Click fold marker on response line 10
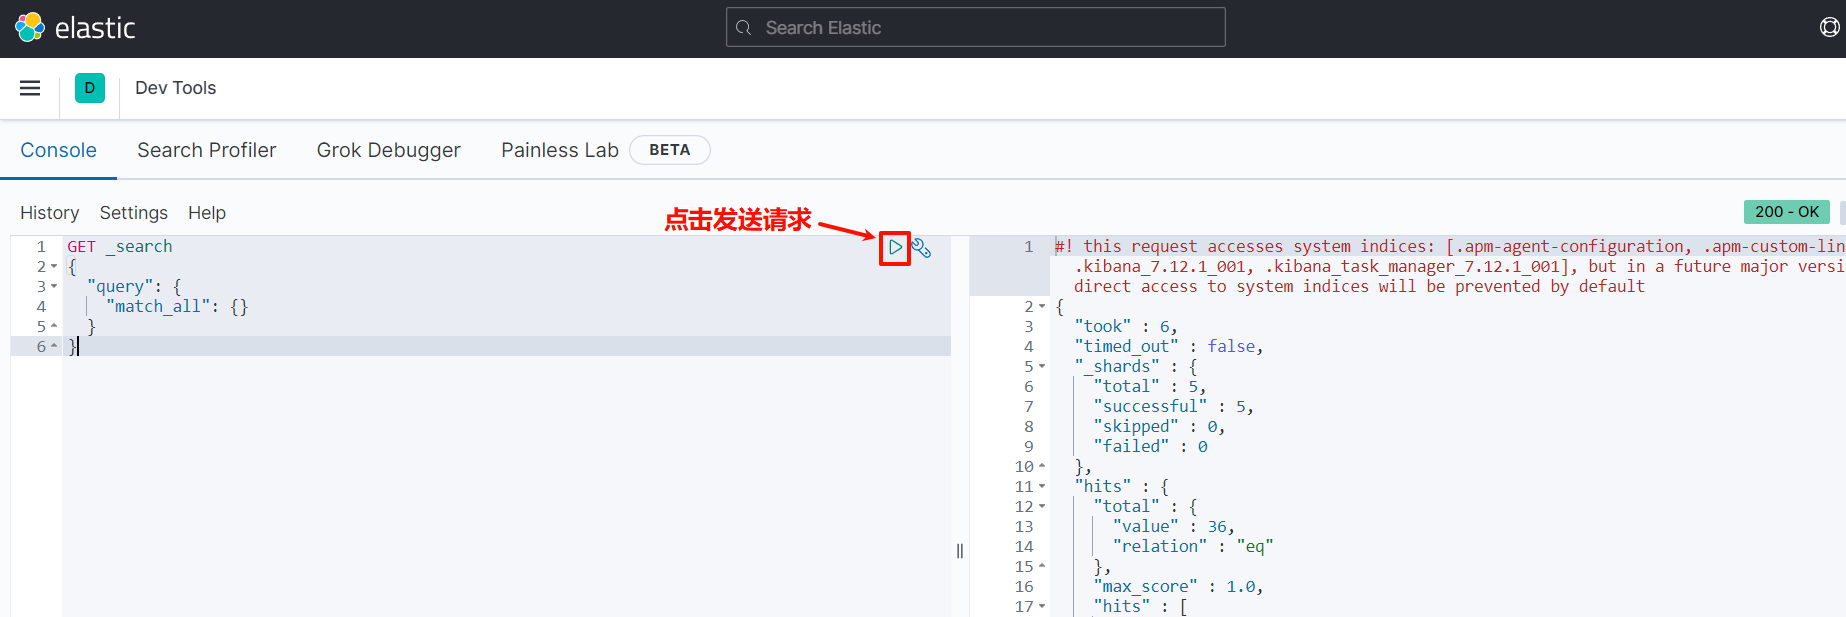Viewport: 1846px width, 617px height. (x=1042, y=467)
